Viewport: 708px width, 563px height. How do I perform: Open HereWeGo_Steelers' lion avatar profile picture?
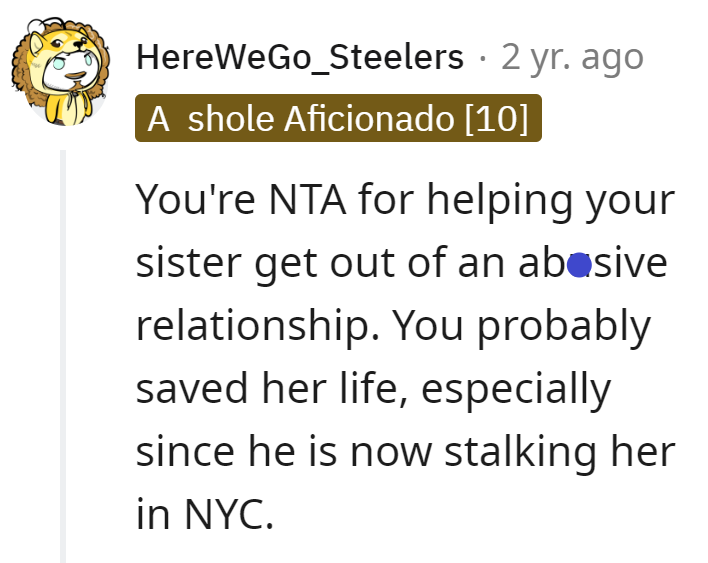pos(61,71)
